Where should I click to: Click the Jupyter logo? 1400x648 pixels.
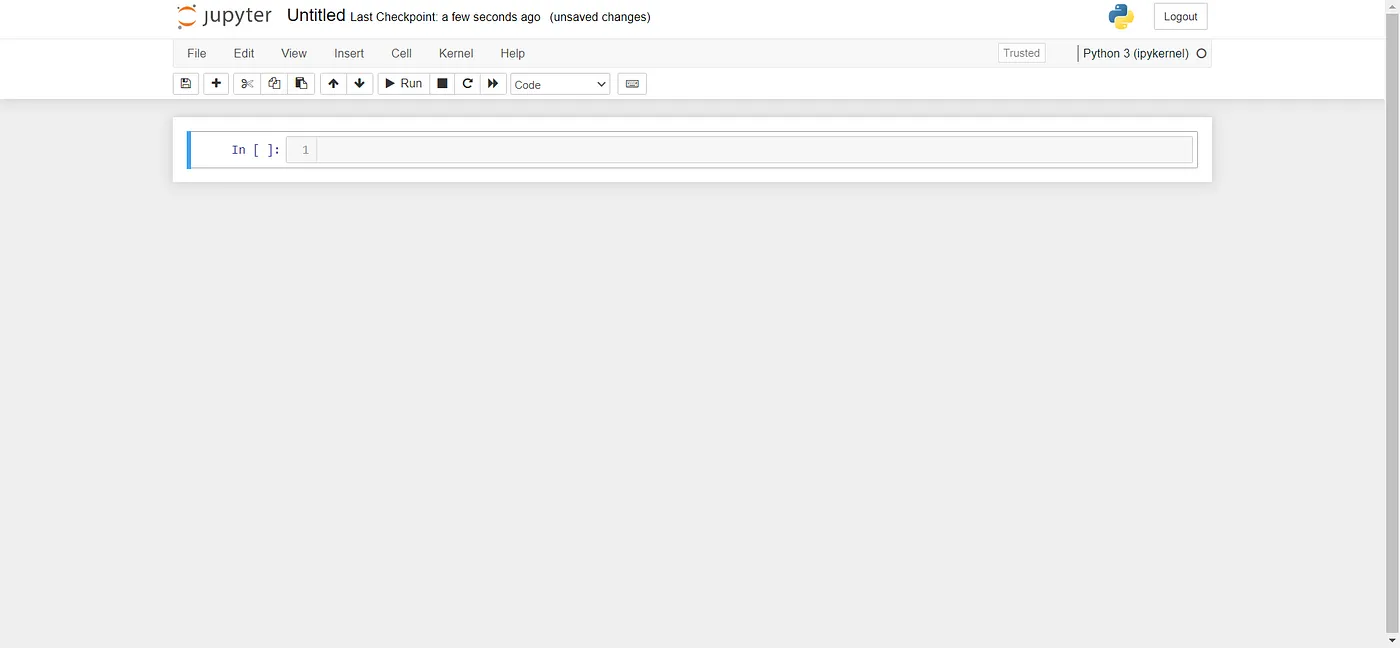(x=224, y=17)
